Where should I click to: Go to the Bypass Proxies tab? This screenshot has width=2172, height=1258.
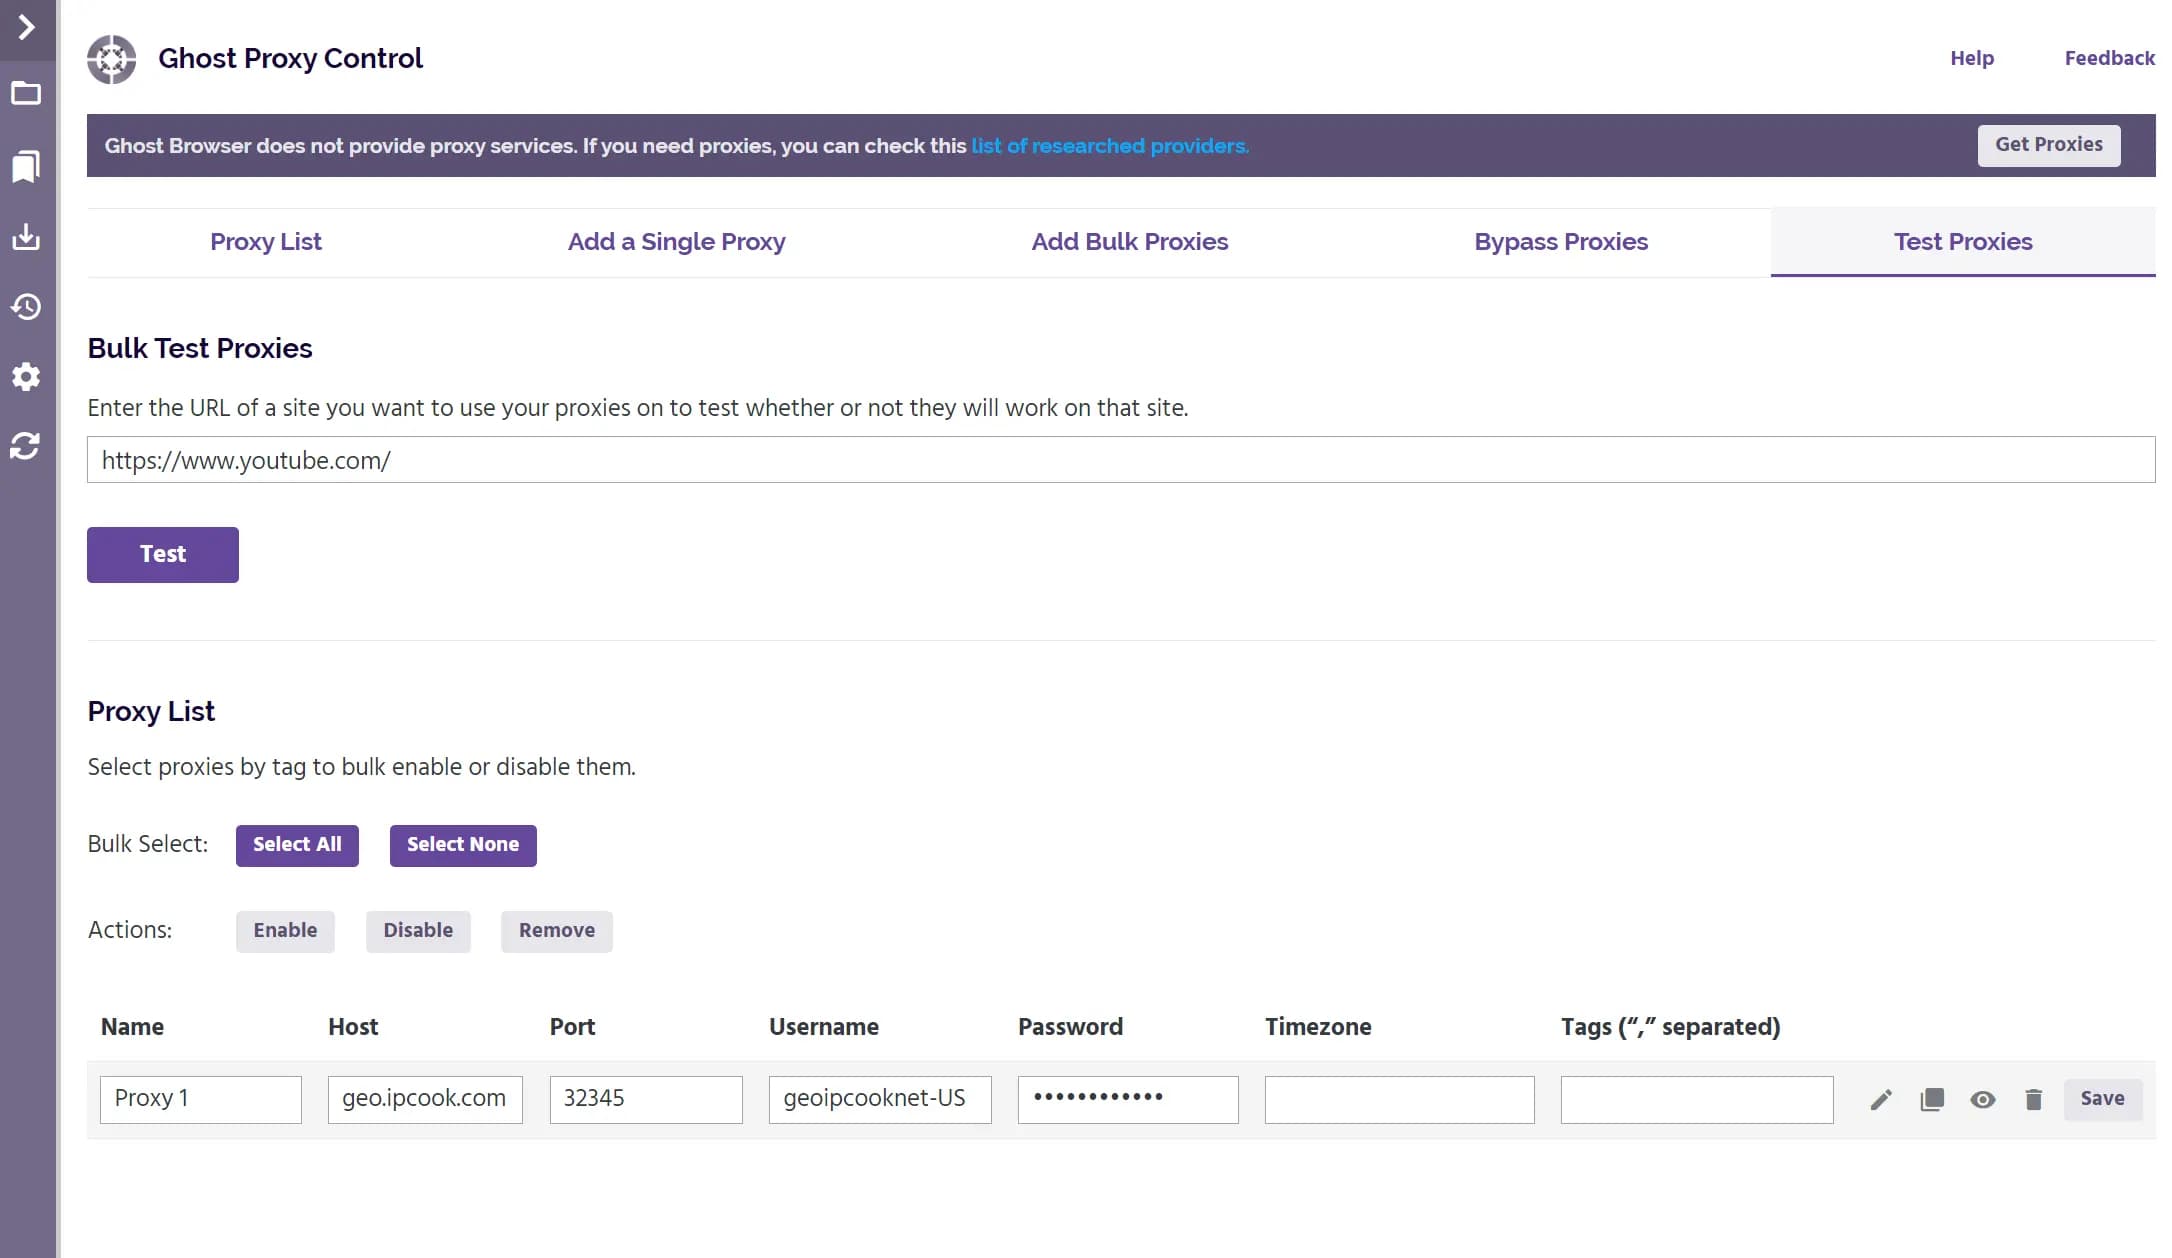pos(1560,242)
